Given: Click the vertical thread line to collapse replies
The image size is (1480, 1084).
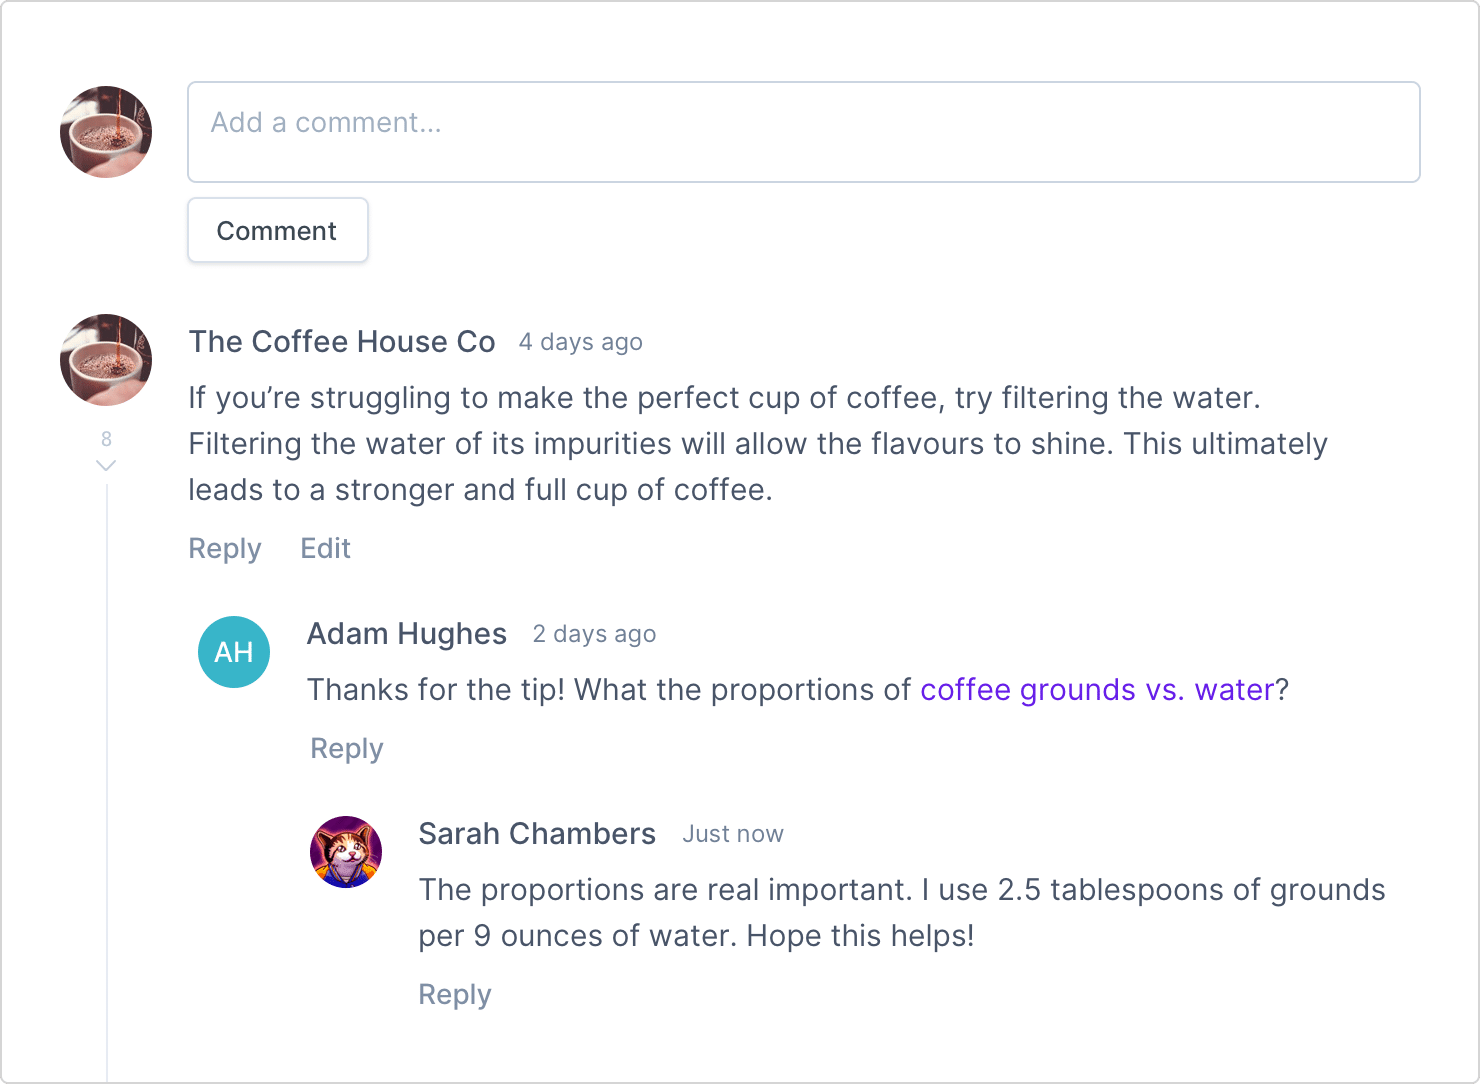Looking at the screenshot, I should pos(106,780).
